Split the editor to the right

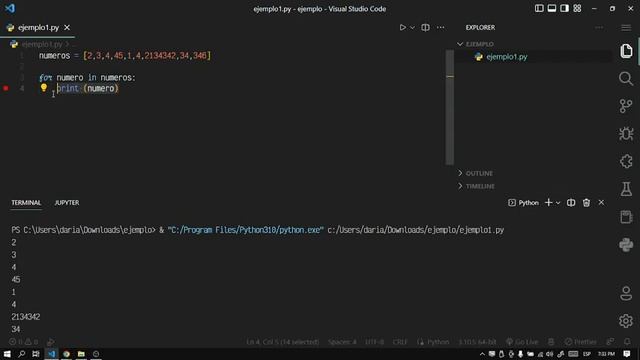pos(425,27)
